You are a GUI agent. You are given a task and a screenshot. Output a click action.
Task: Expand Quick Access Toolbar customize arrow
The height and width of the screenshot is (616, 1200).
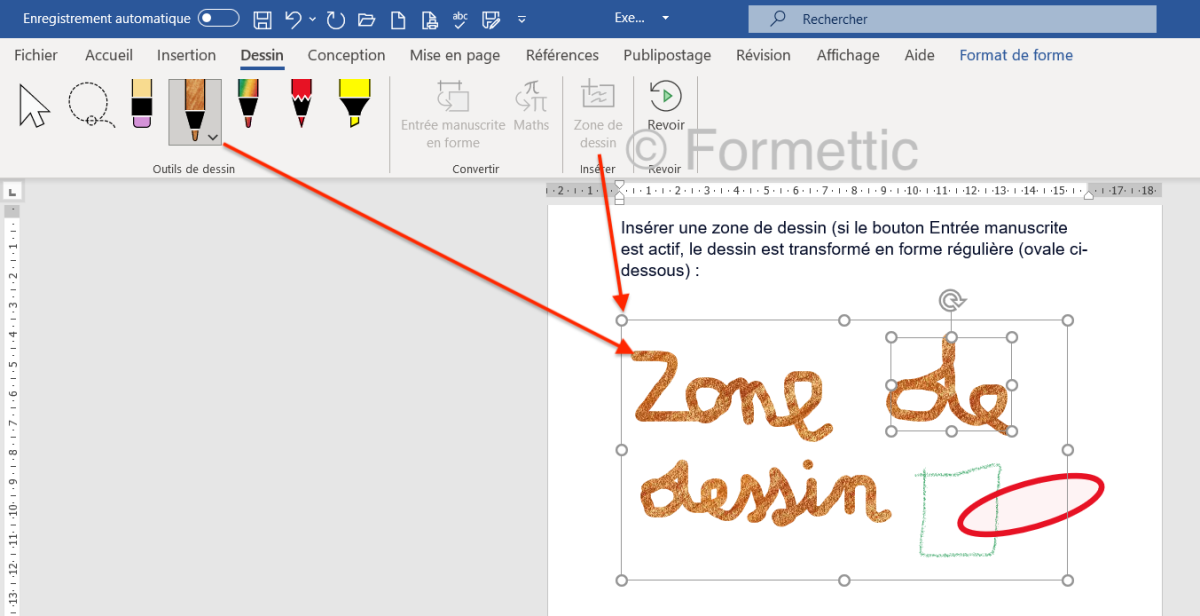tap(521, 19)
